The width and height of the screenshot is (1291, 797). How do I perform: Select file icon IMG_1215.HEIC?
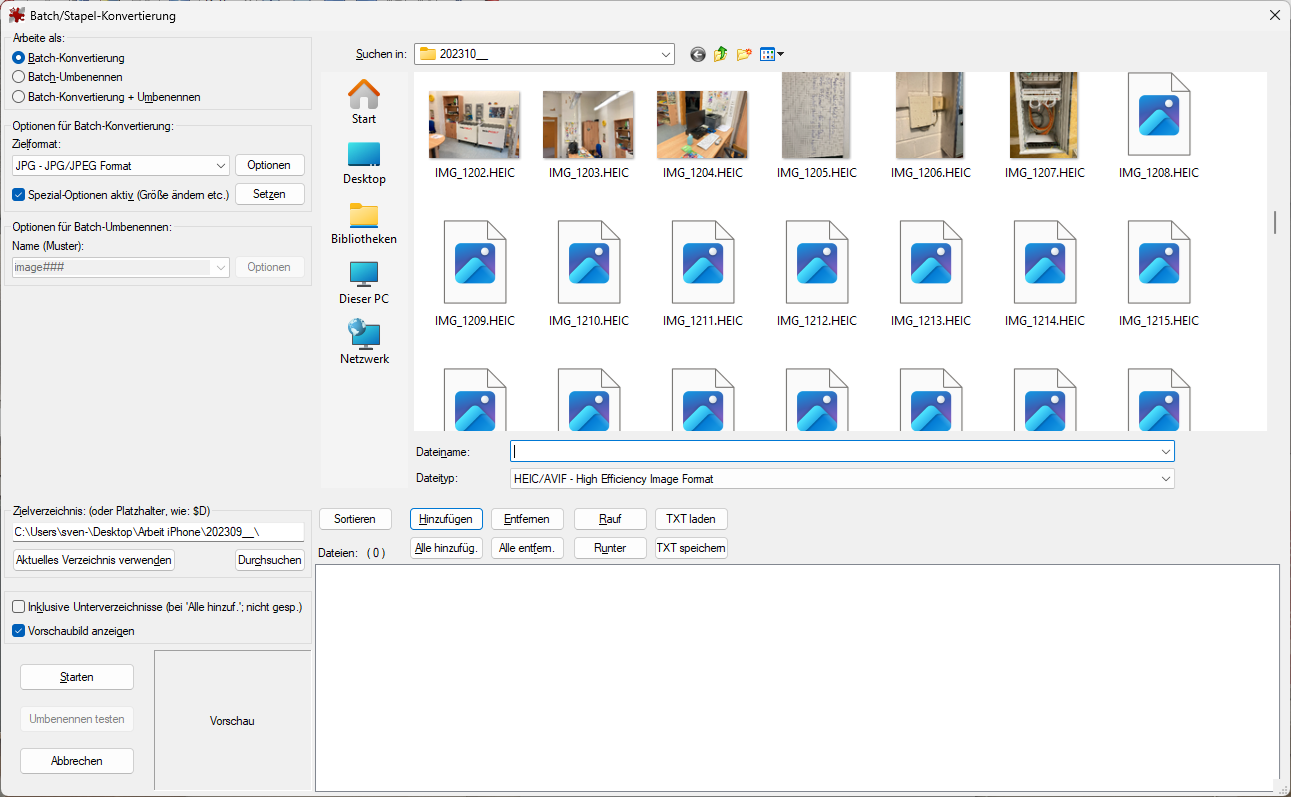click(1159, 263)
